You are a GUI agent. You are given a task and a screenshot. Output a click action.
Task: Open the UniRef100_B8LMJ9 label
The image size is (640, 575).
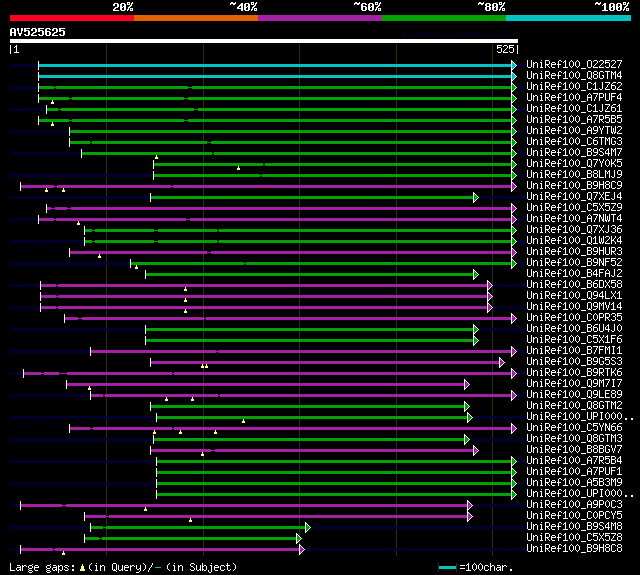coord(574,175)
